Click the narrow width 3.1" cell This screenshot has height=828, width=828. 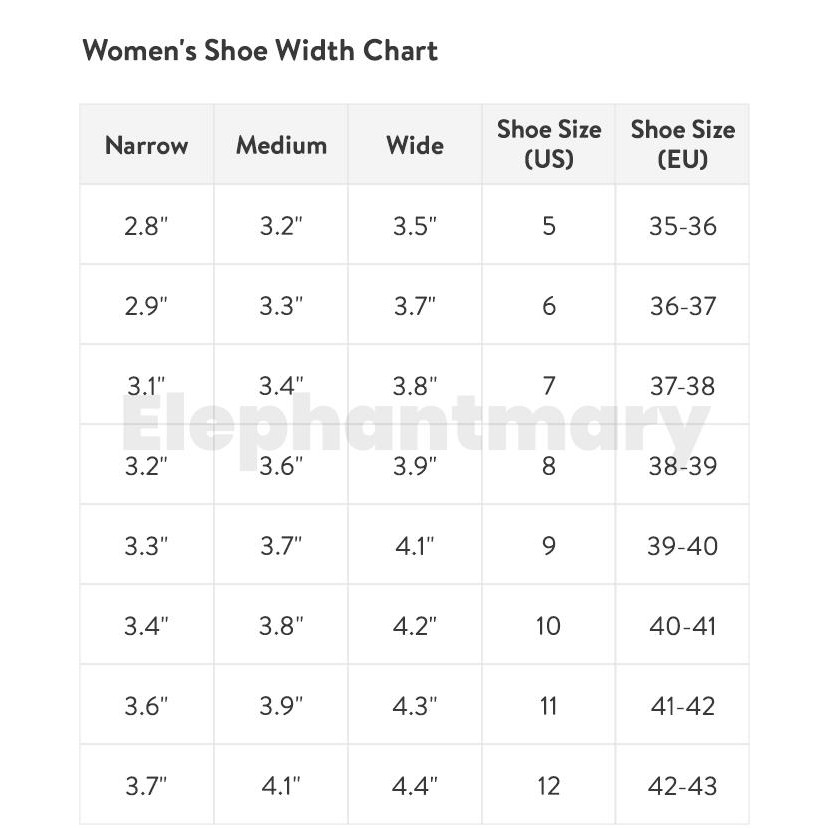[x=146, y=386]
